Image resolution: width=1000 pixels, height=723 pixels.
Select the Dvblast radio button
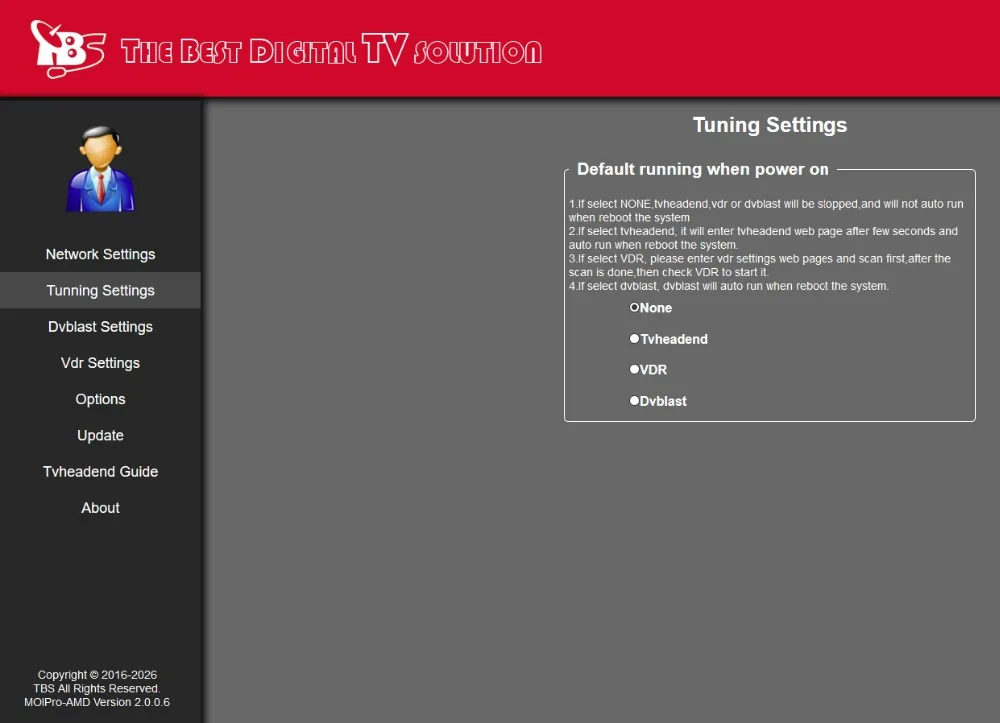click(635, 400)
